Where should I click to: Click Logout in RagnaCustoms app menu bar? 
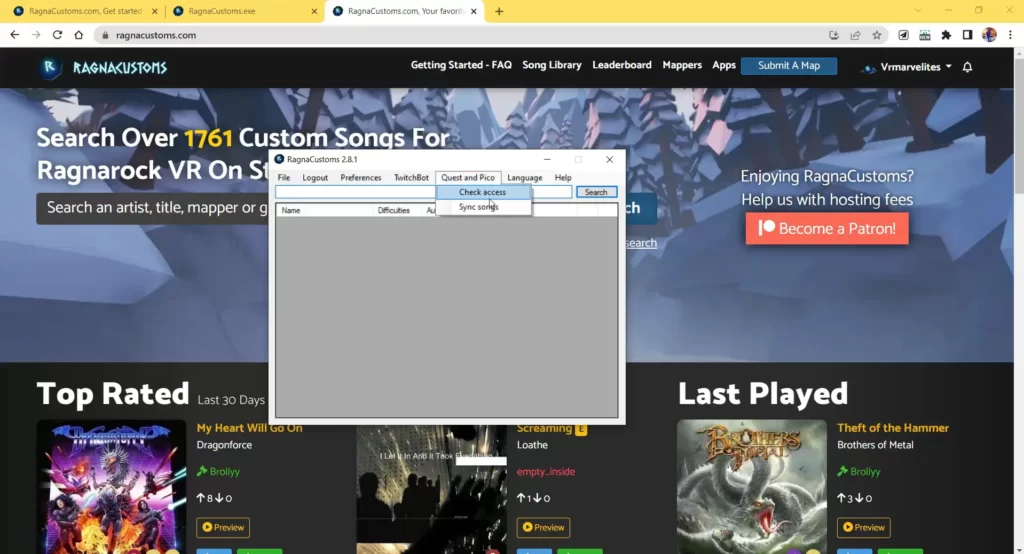click(315, 178)
